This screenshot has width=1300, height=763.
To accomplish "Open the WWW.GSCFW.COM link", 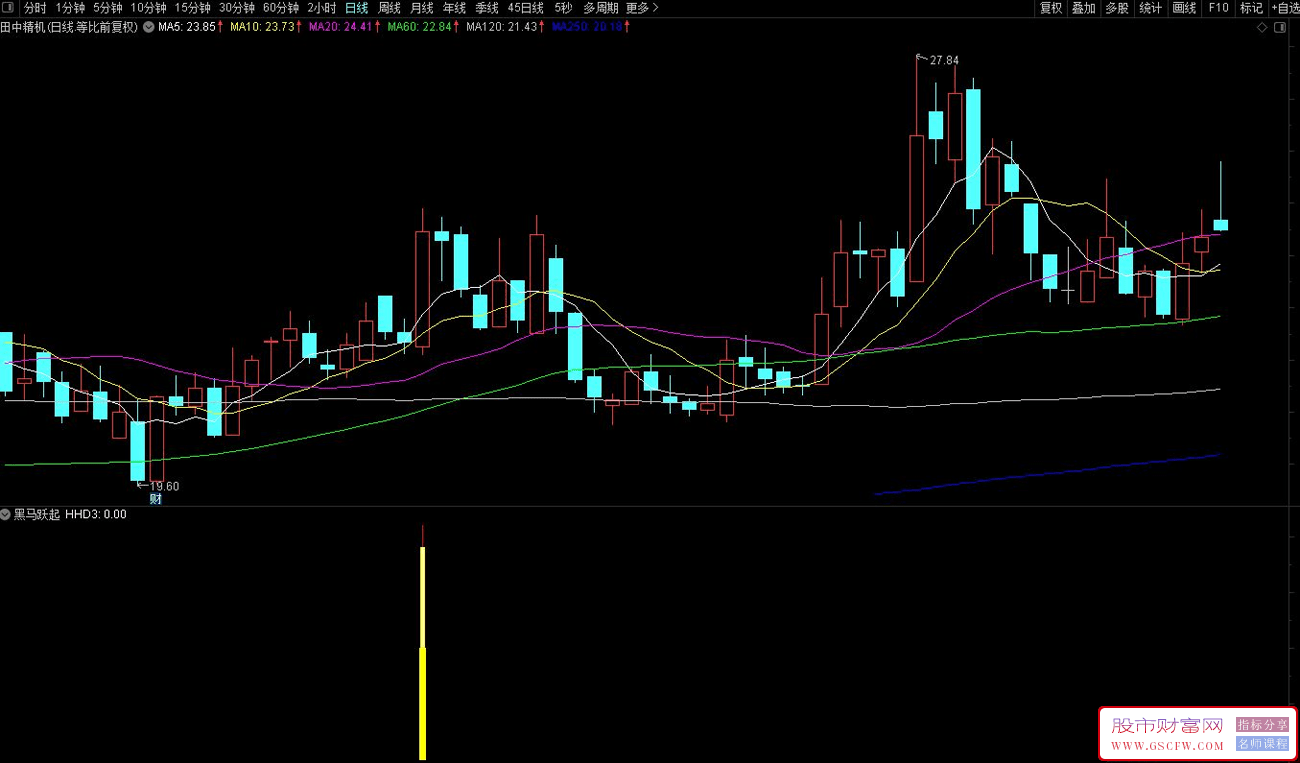I will click(x=1167, y=746).
